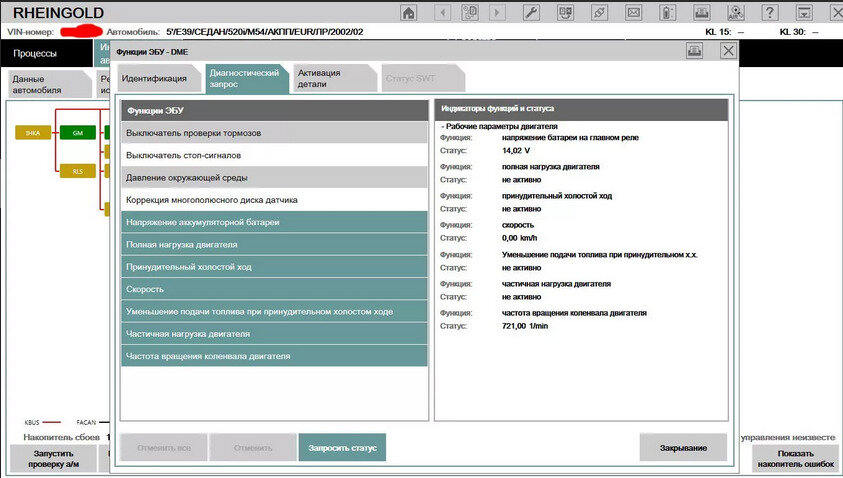Close the DME ECU functions dialog

[728, 51]
